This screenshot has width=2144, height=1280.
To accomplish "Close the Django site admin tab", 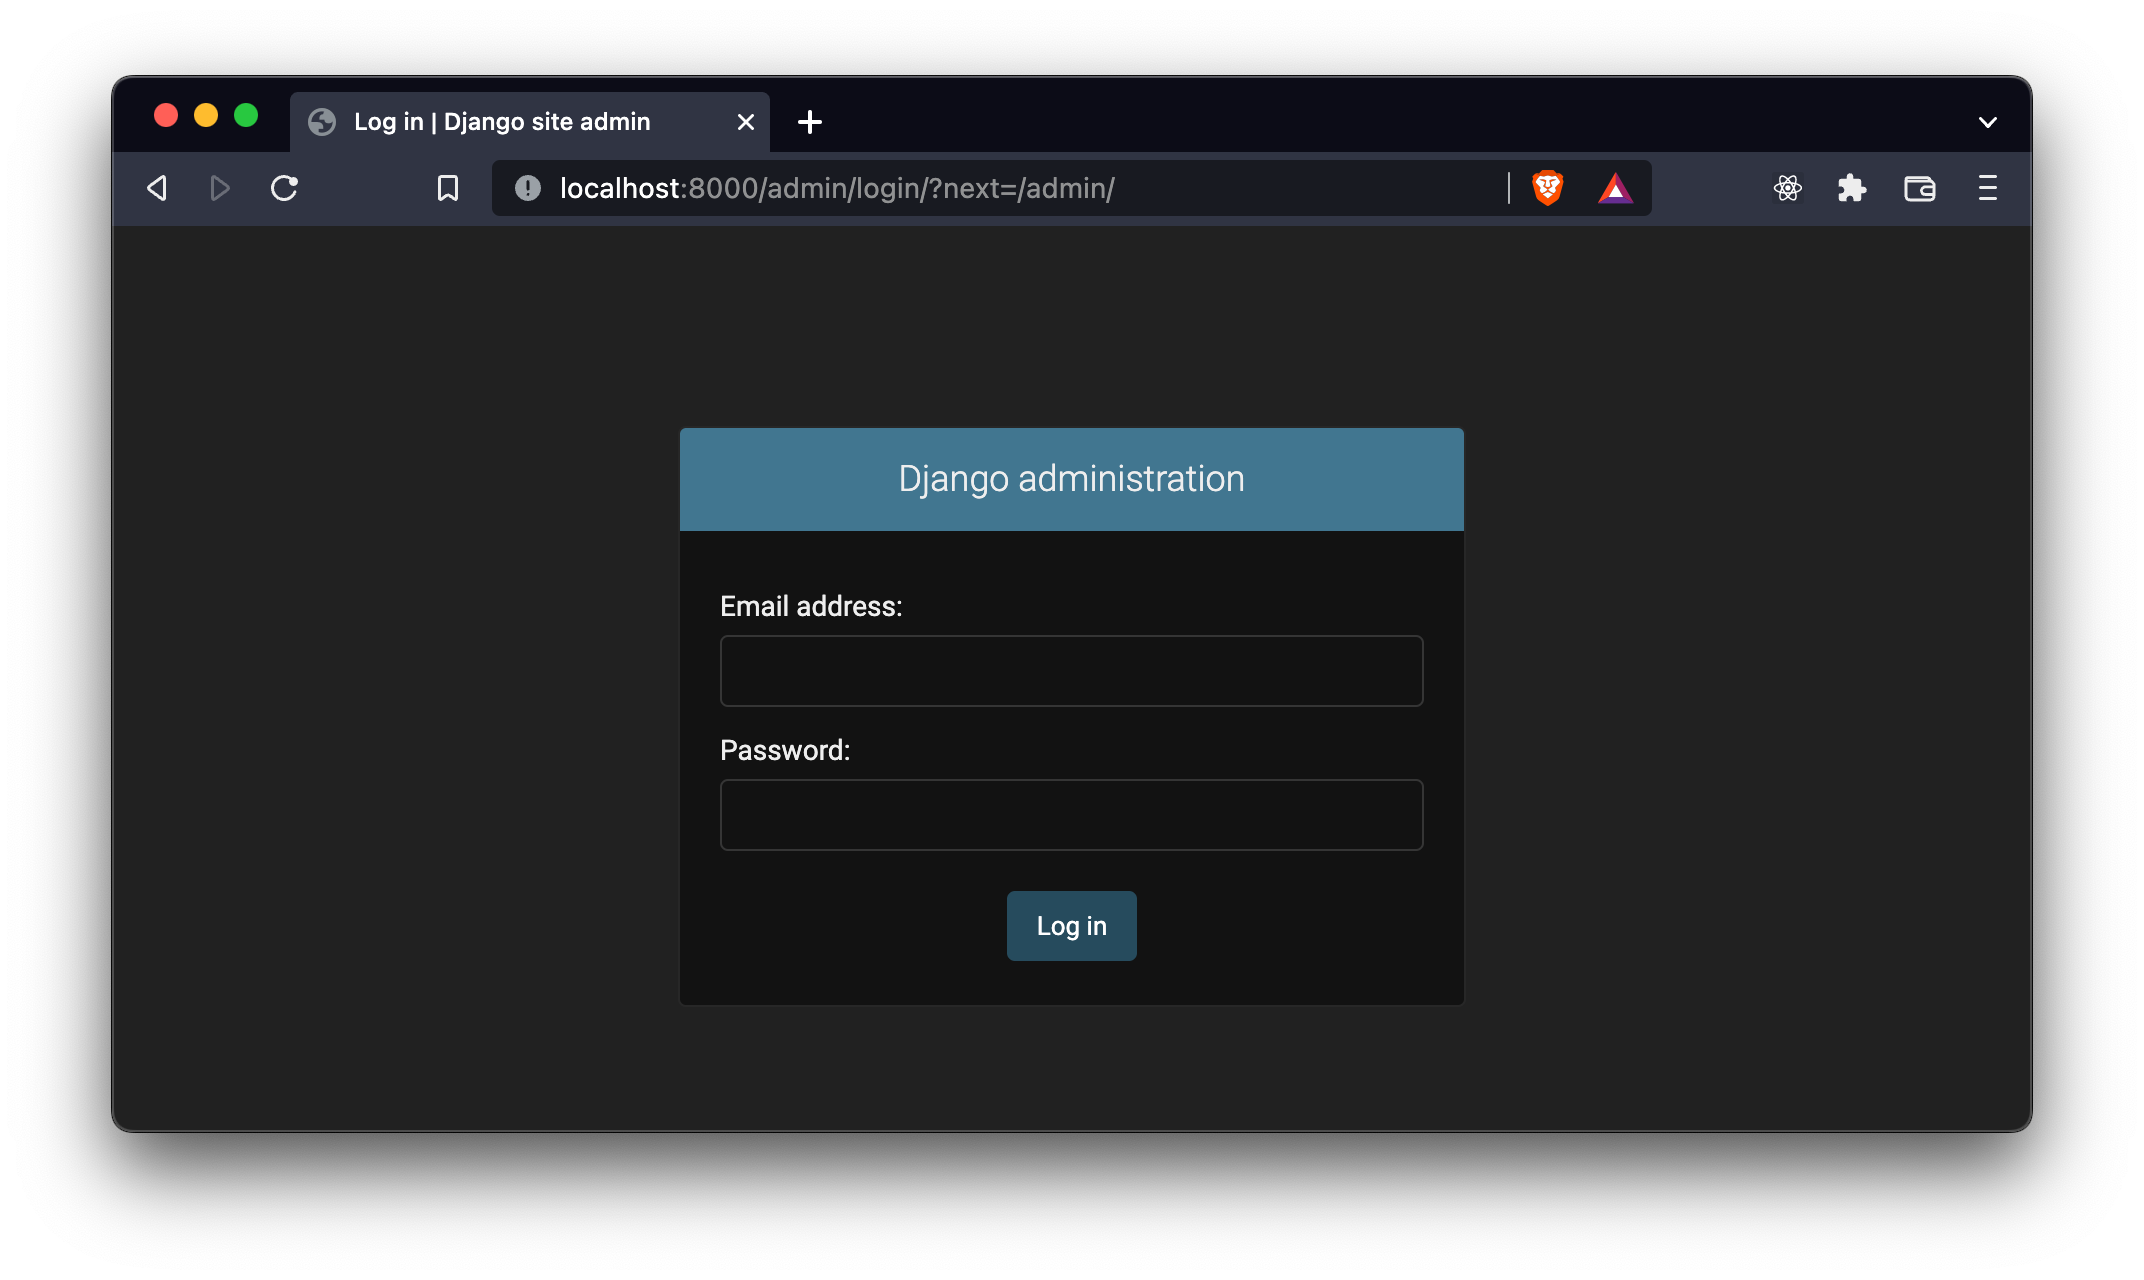I will tap(746, 122).
